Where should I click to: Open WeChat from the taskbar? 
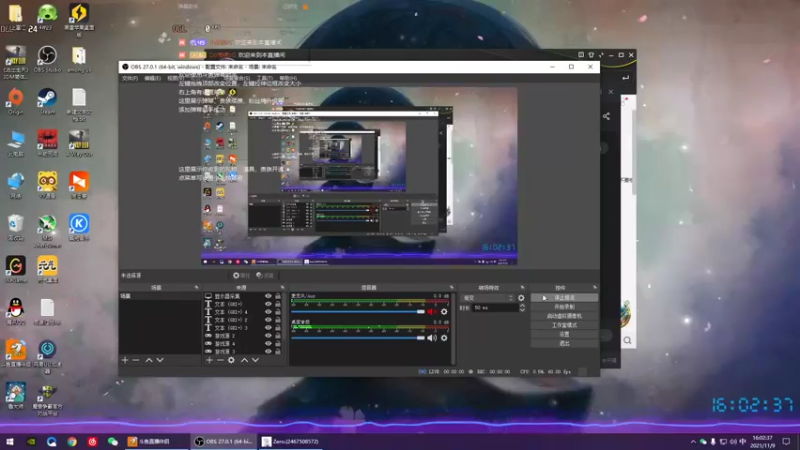tap(113, 441)
